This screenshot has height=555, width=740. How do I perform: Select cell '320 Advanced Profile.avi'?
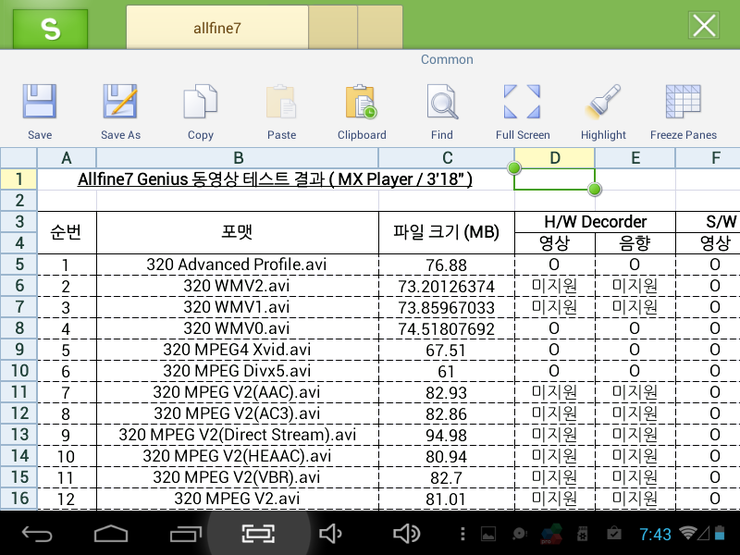pyautogui.click(x=237, y=264)
